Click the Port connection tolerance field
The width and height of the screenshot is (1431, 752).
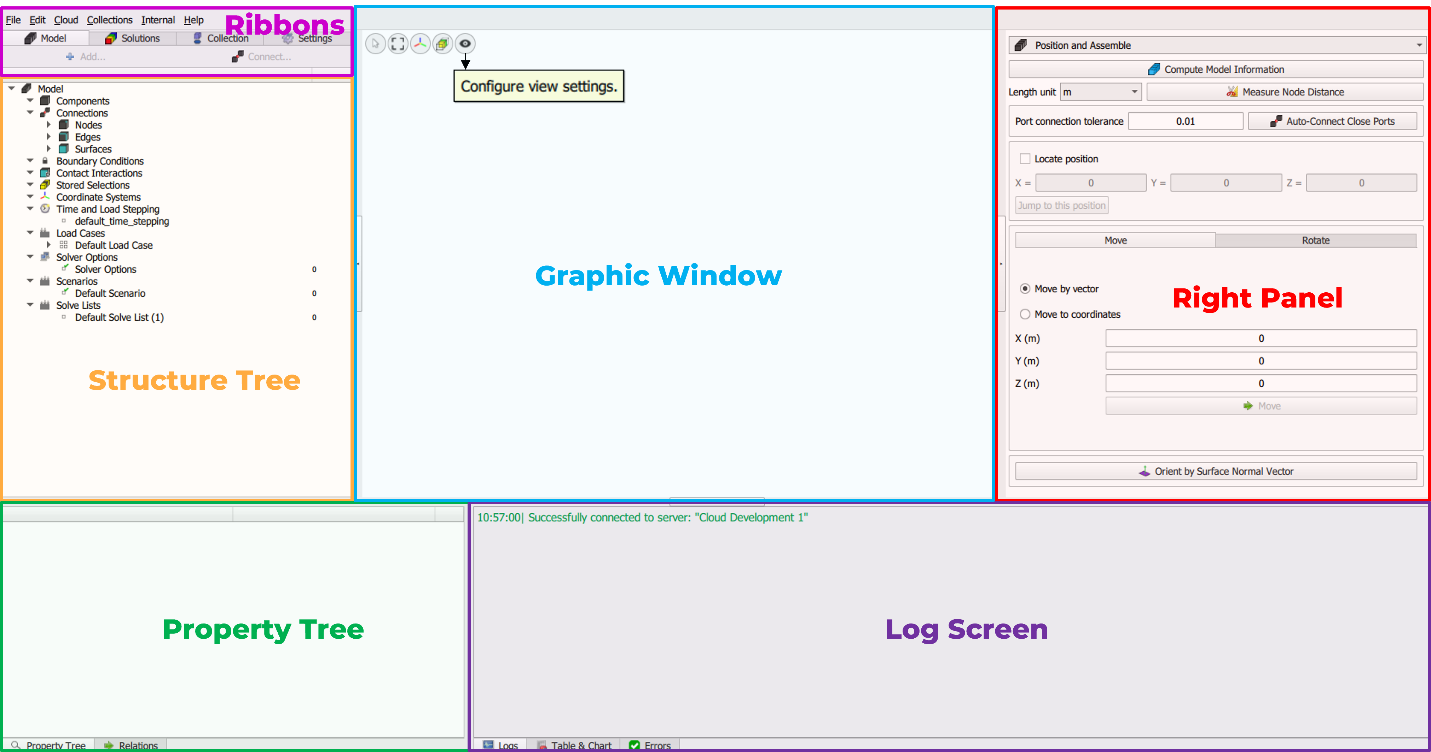point(1186,121)
